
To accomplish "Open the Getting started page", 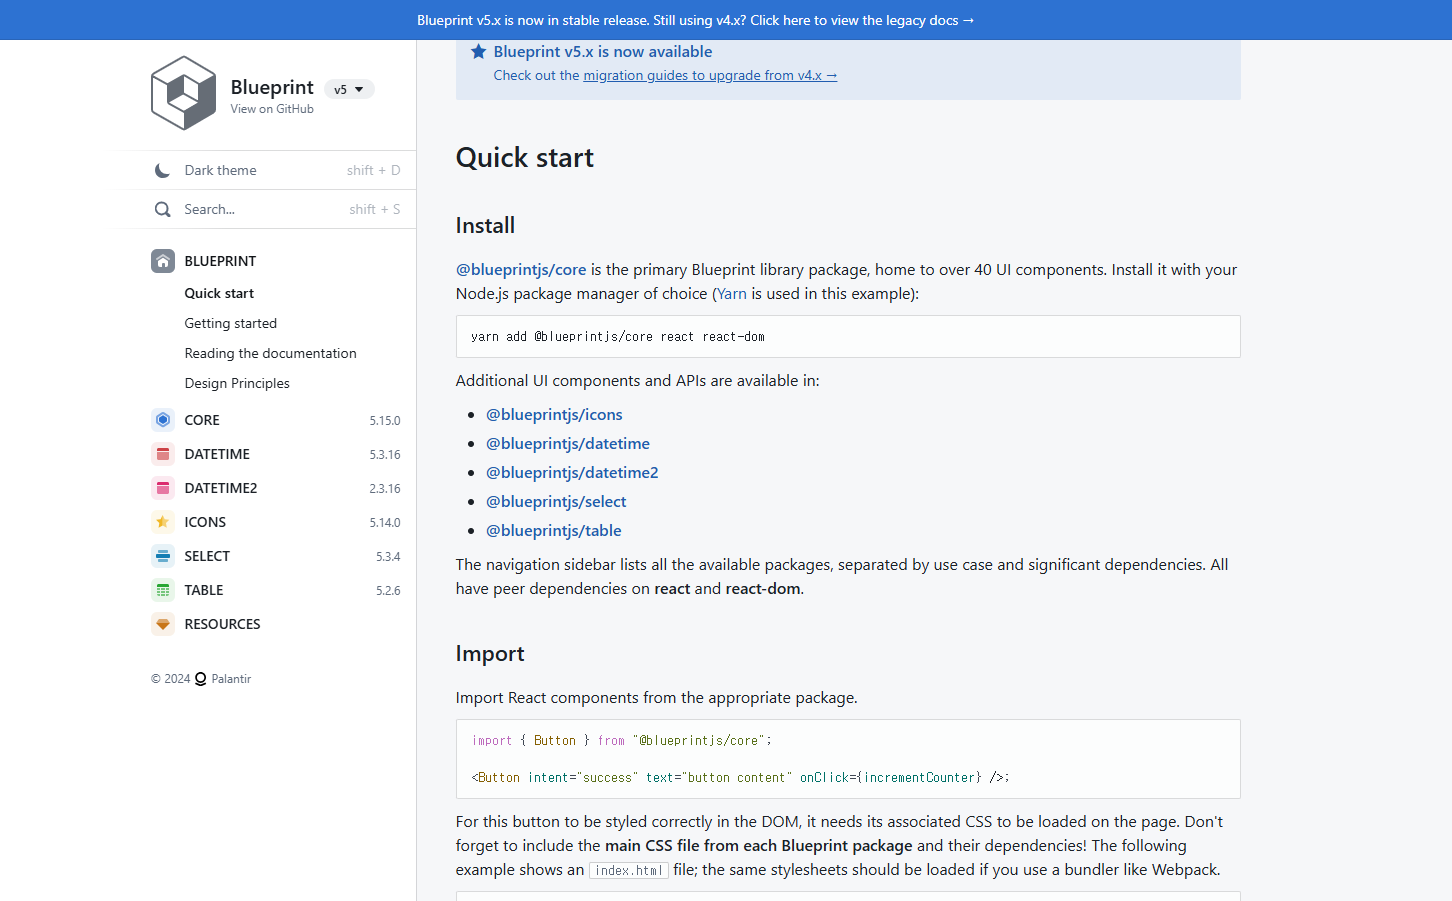I will point(231,323).
